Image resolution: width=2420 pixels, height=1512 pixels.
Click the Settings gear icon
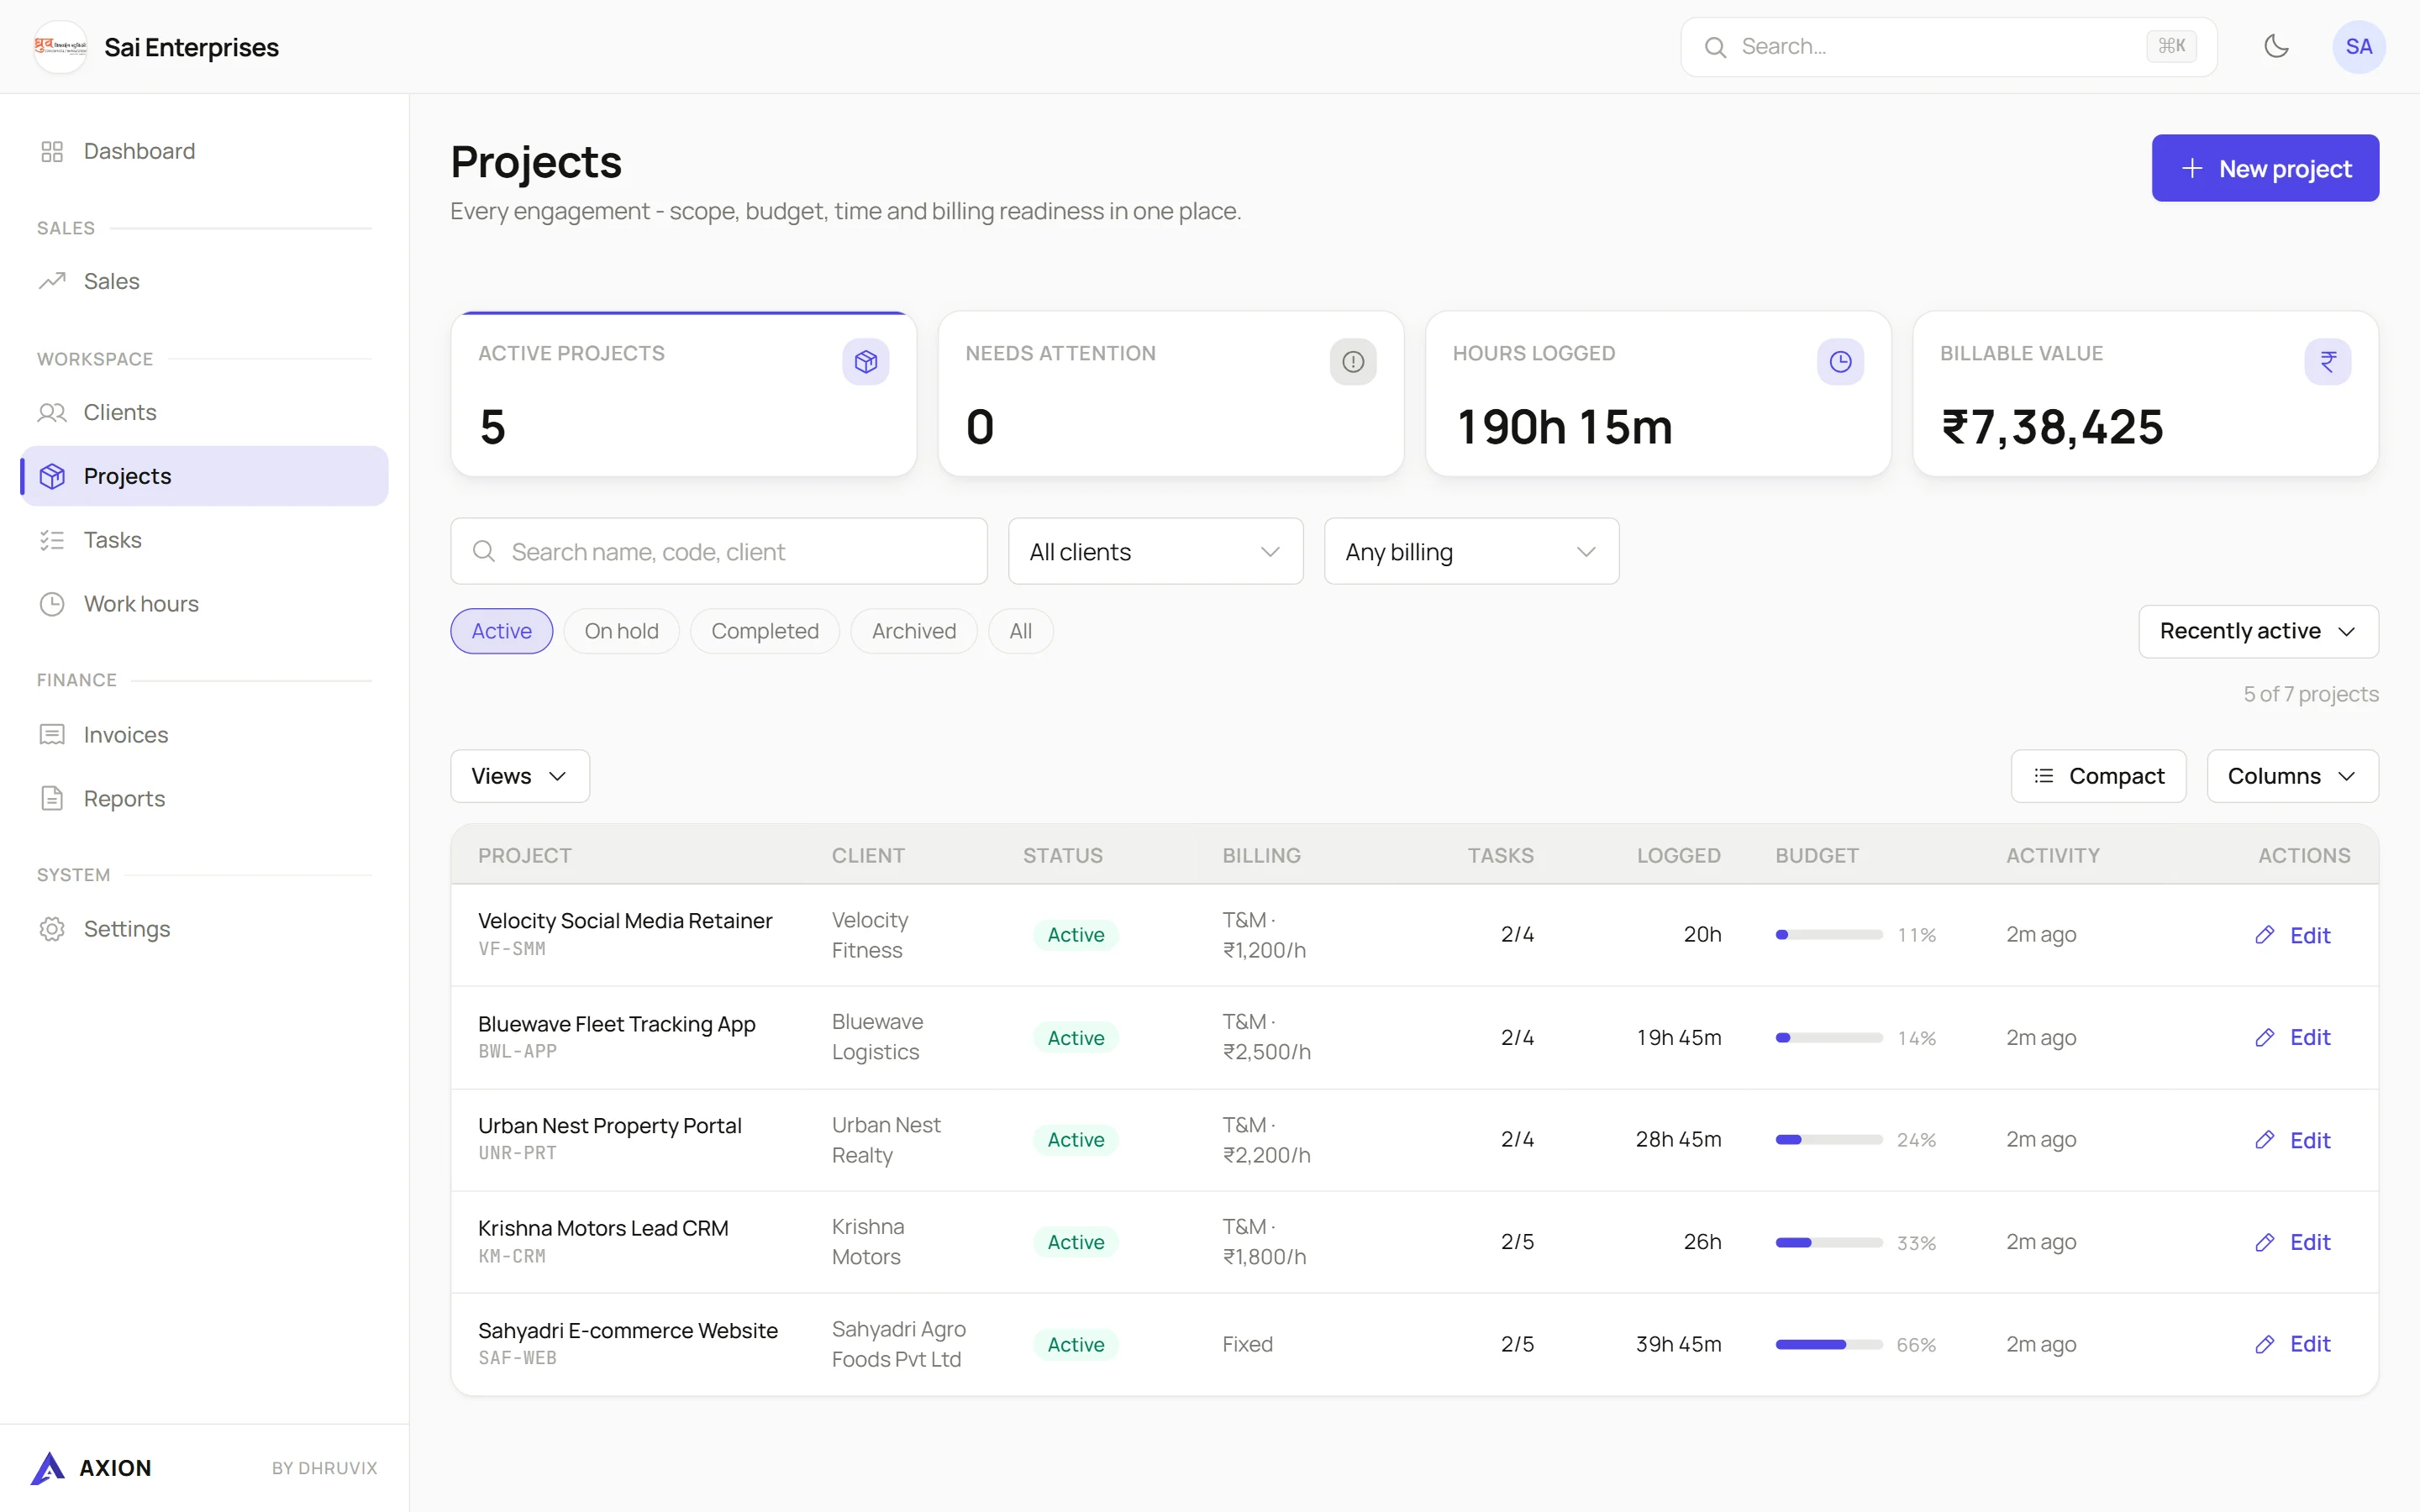[52, 929]
